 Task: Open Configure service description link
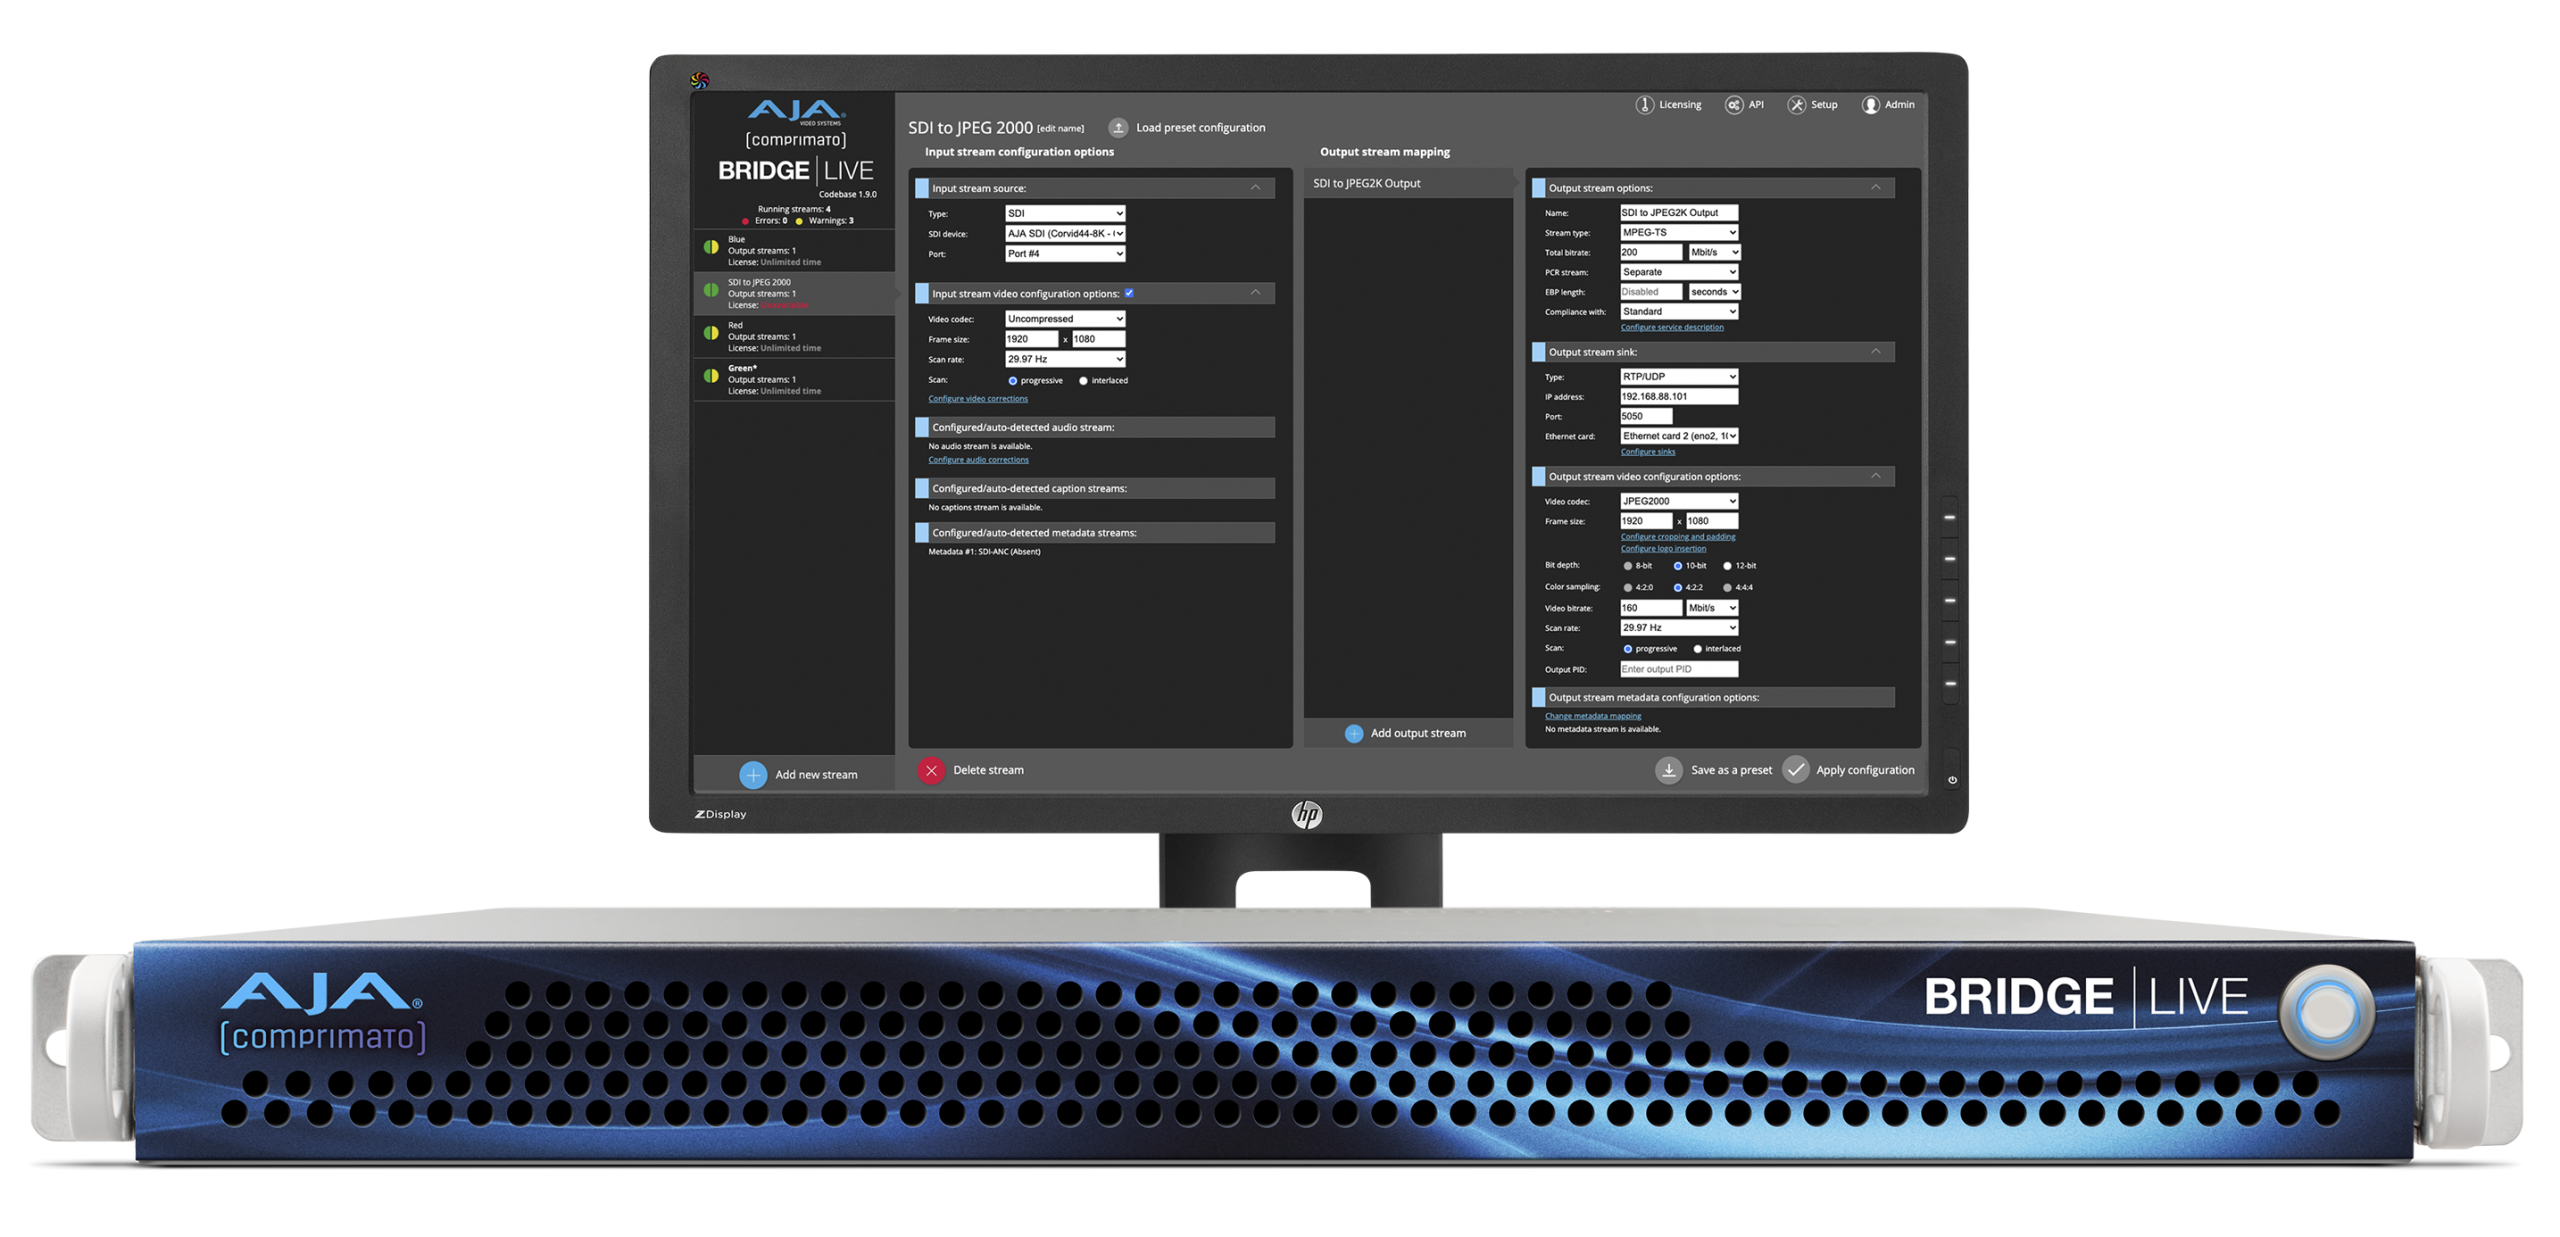click(x=1671, y=327)
